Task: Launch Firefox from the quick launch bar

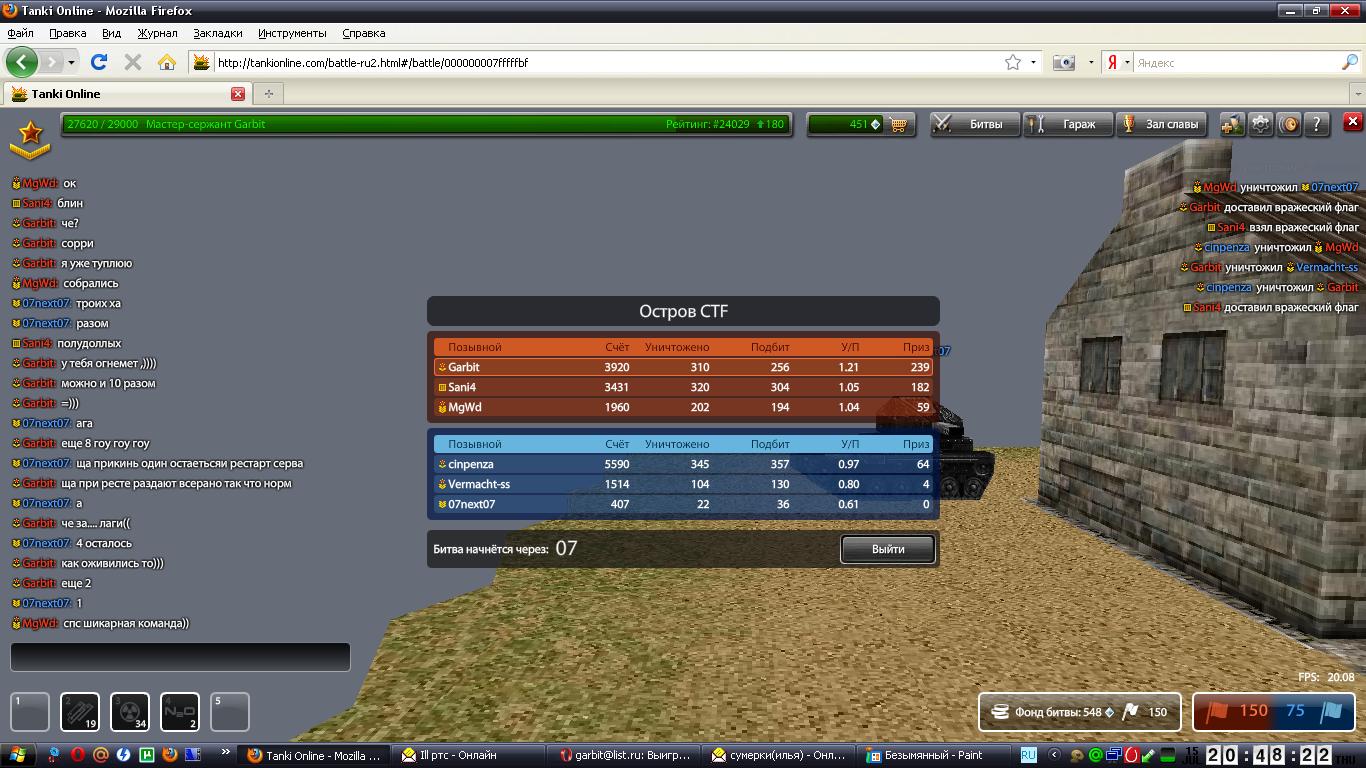Action: click(170, 755)
